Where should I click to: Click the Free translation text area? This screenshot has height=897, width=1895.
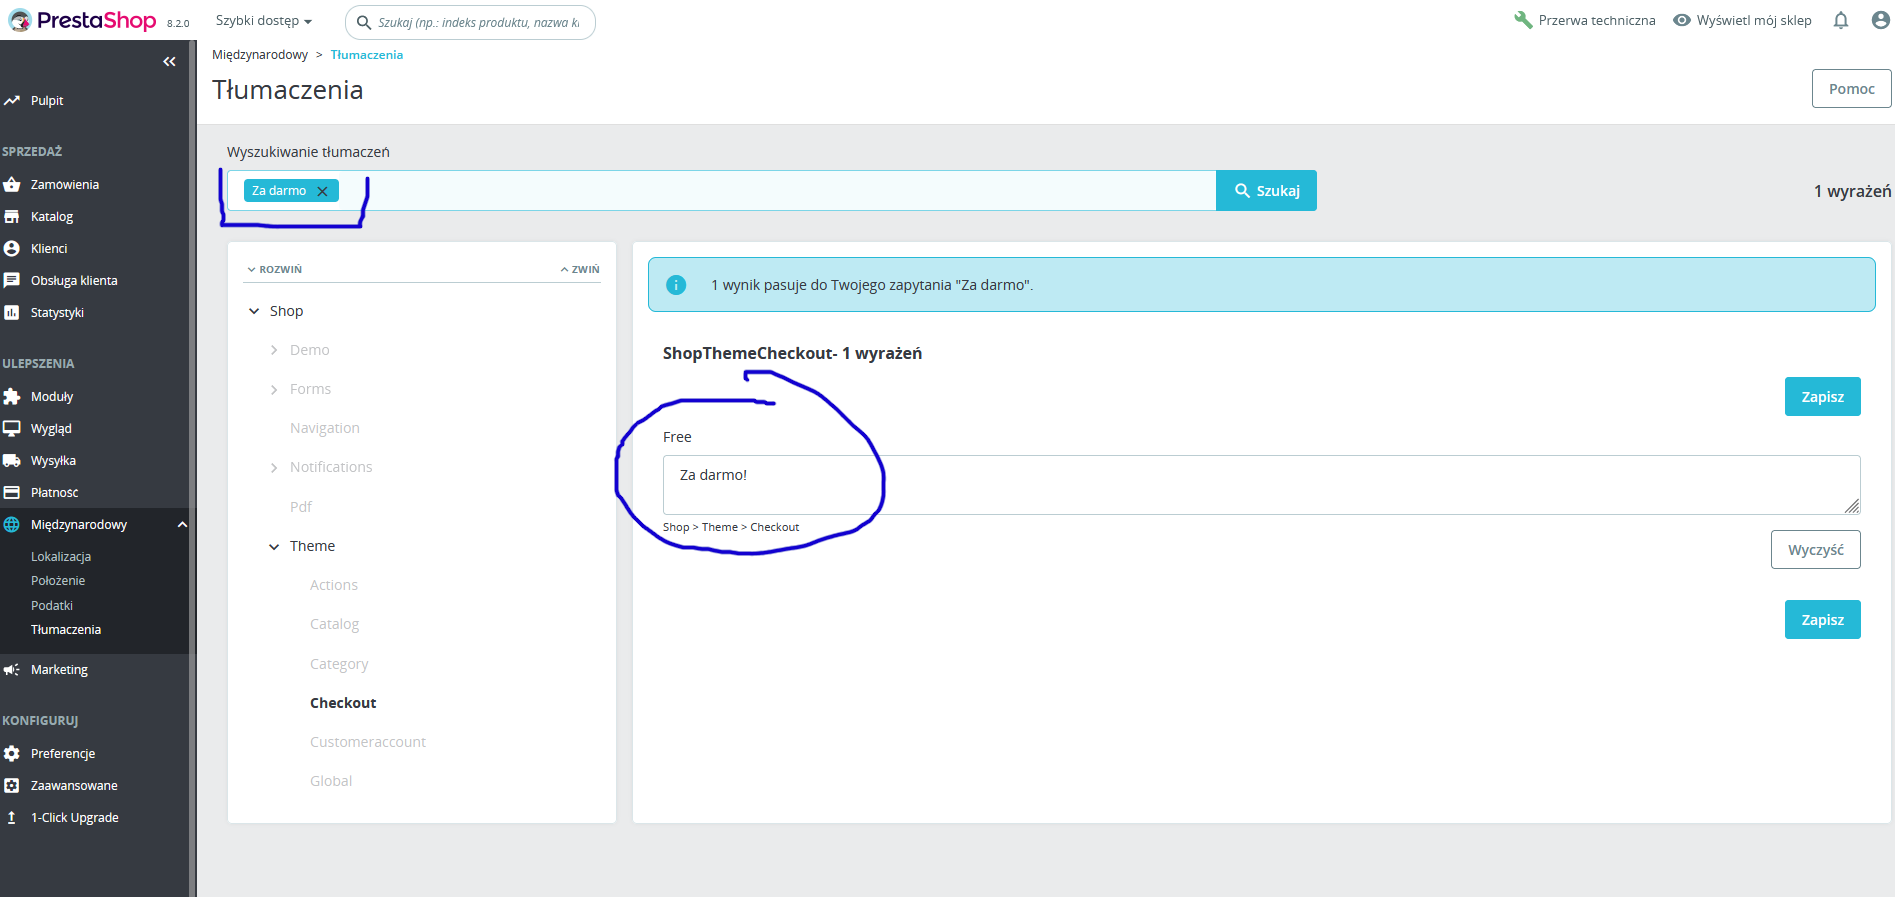point(1261,485)
